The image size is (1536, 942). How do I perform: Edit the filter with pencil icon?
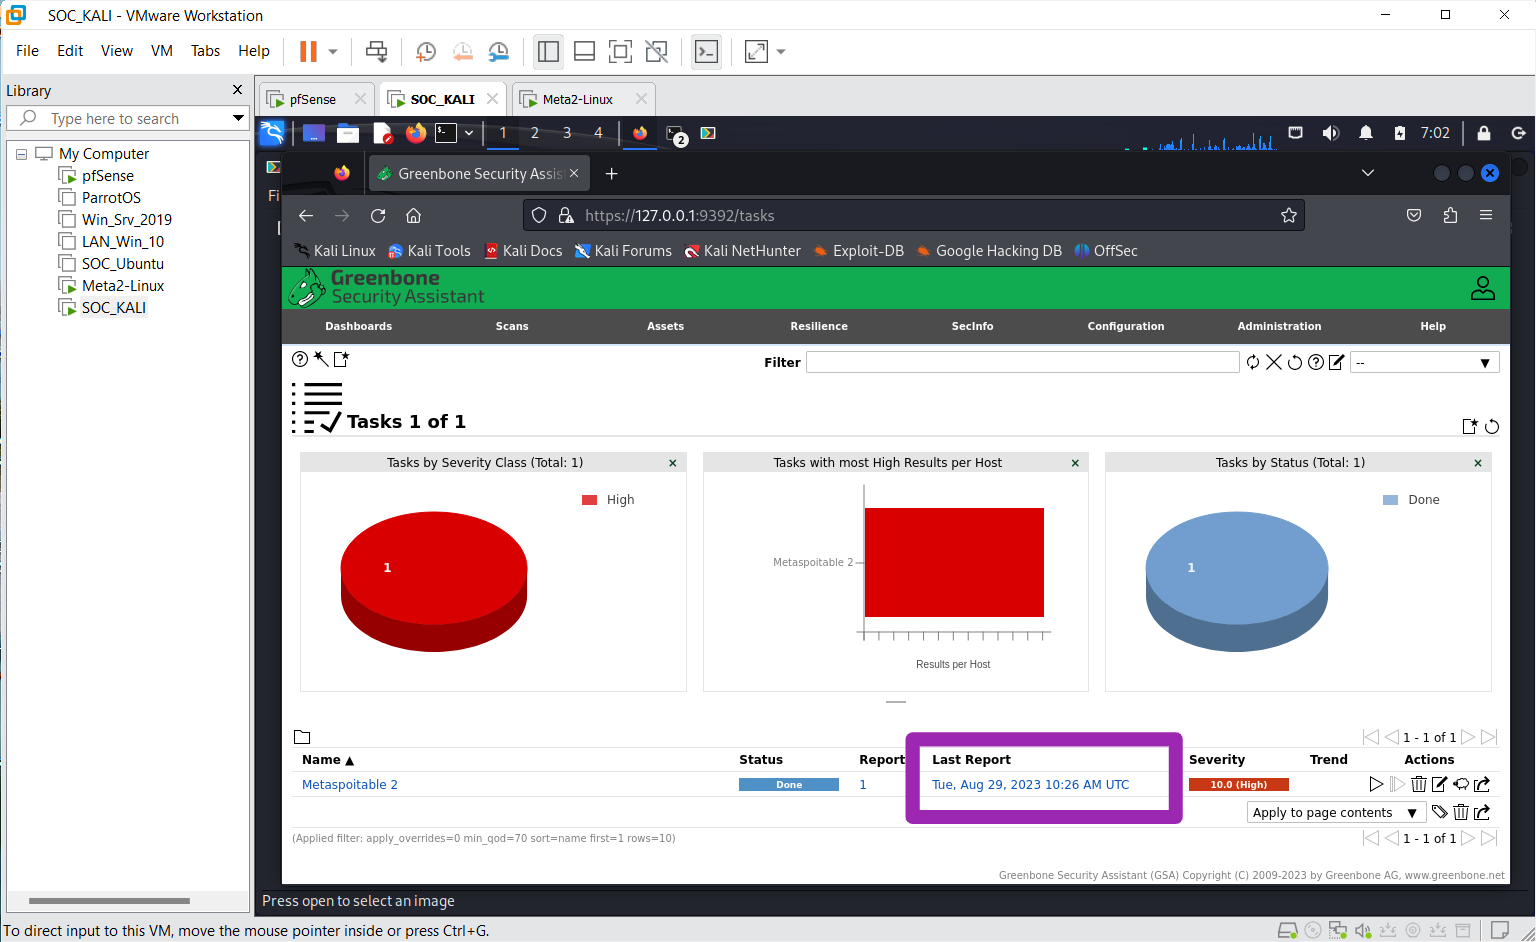(x=1336, y=362)
